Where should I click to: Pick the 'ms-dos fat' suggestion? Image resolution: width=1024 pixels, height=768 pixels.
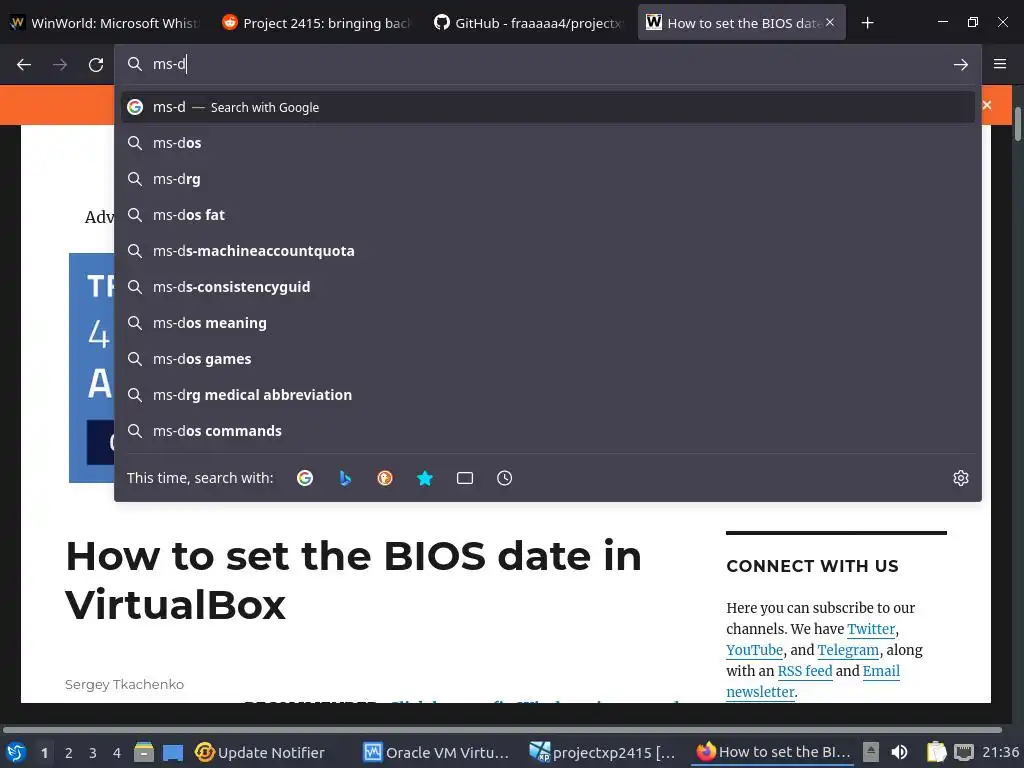tap(547, 215)
